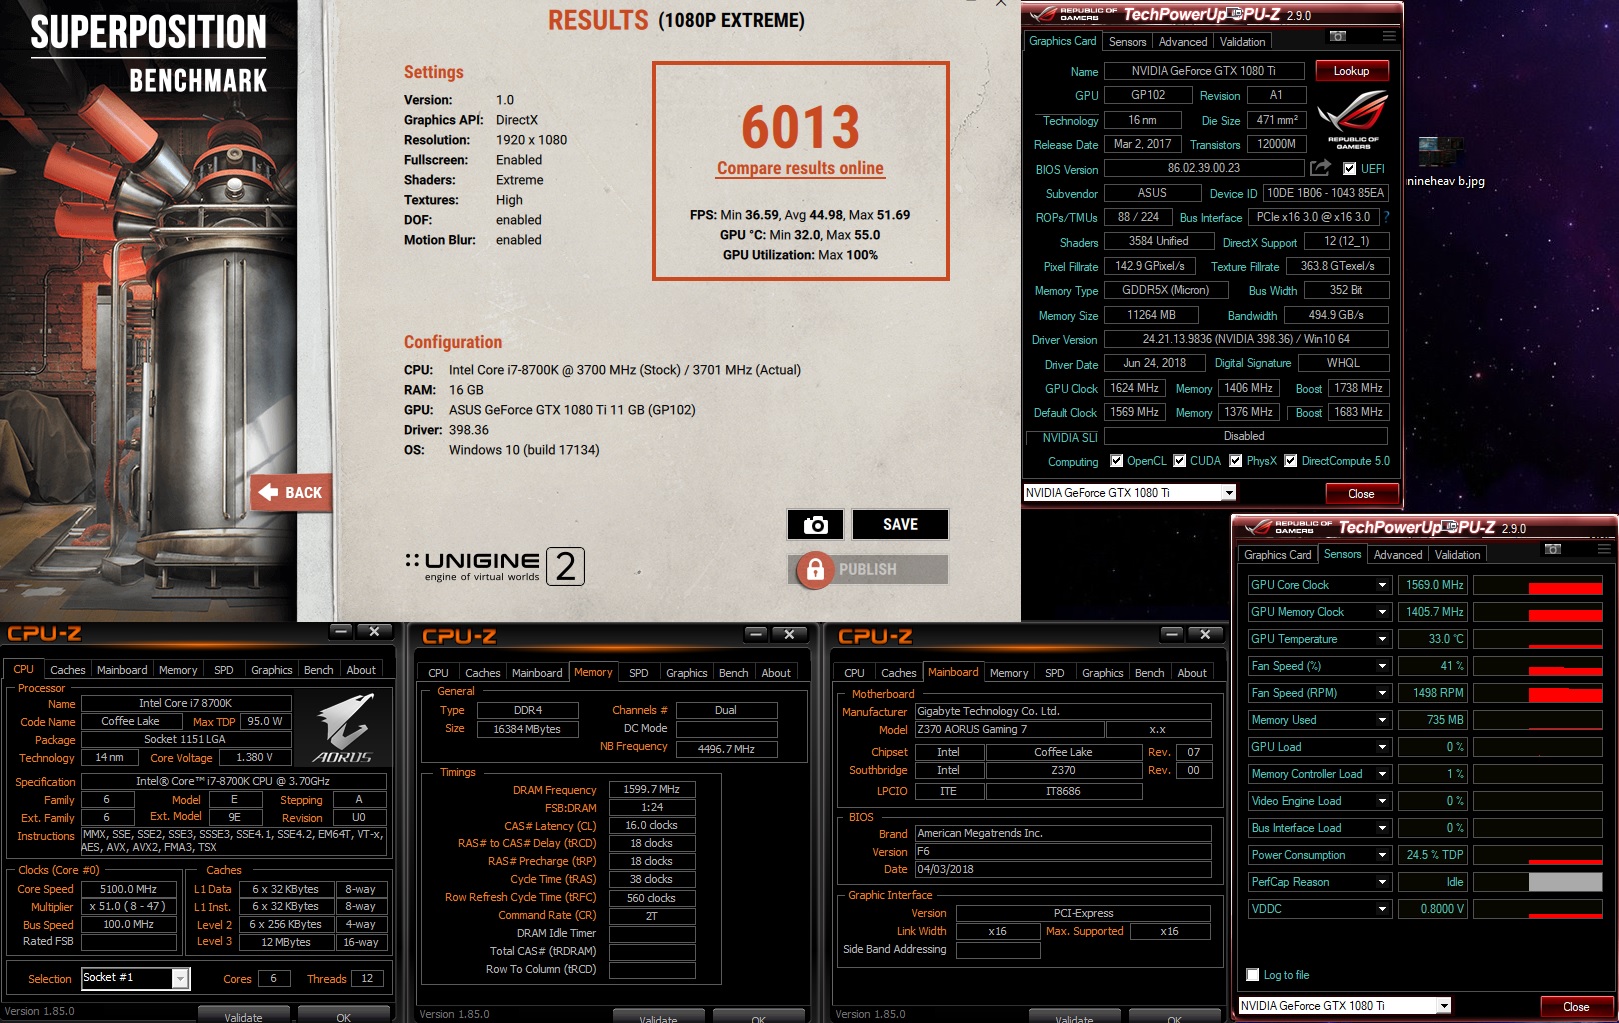Open the Advanced tab in GPU-Z Graphics Card window

[x=1183, y=42]
